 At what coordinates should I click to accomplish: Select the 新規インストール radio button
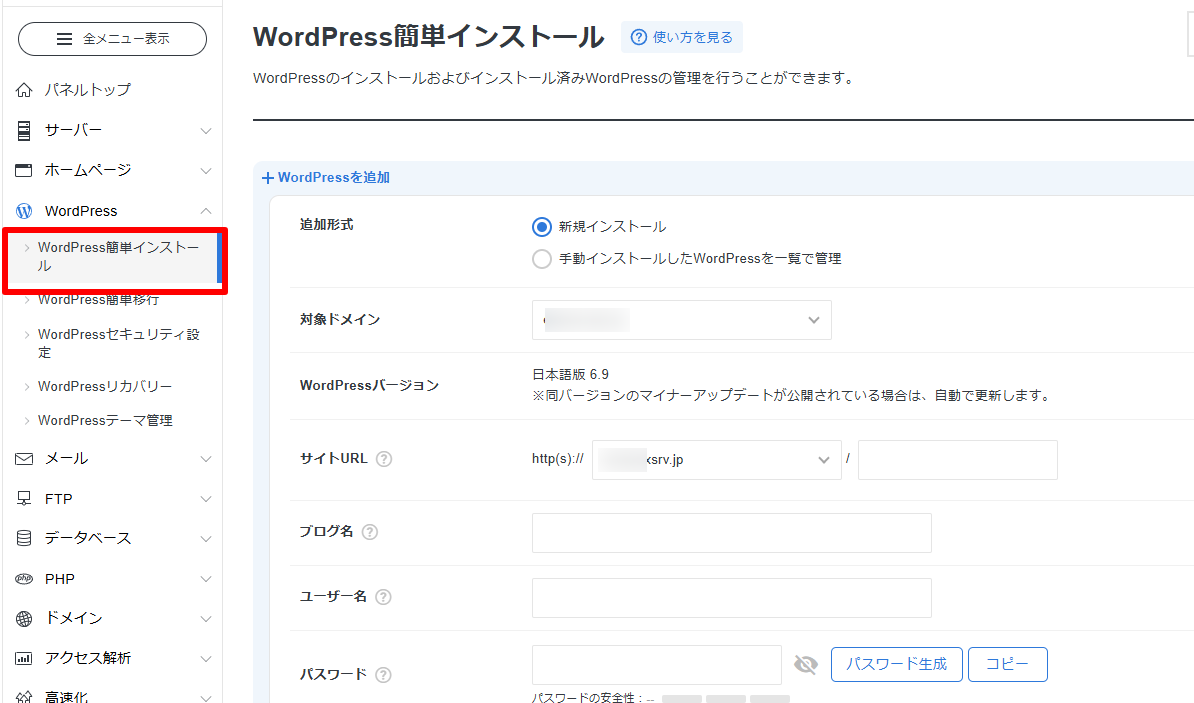point(541,226)
